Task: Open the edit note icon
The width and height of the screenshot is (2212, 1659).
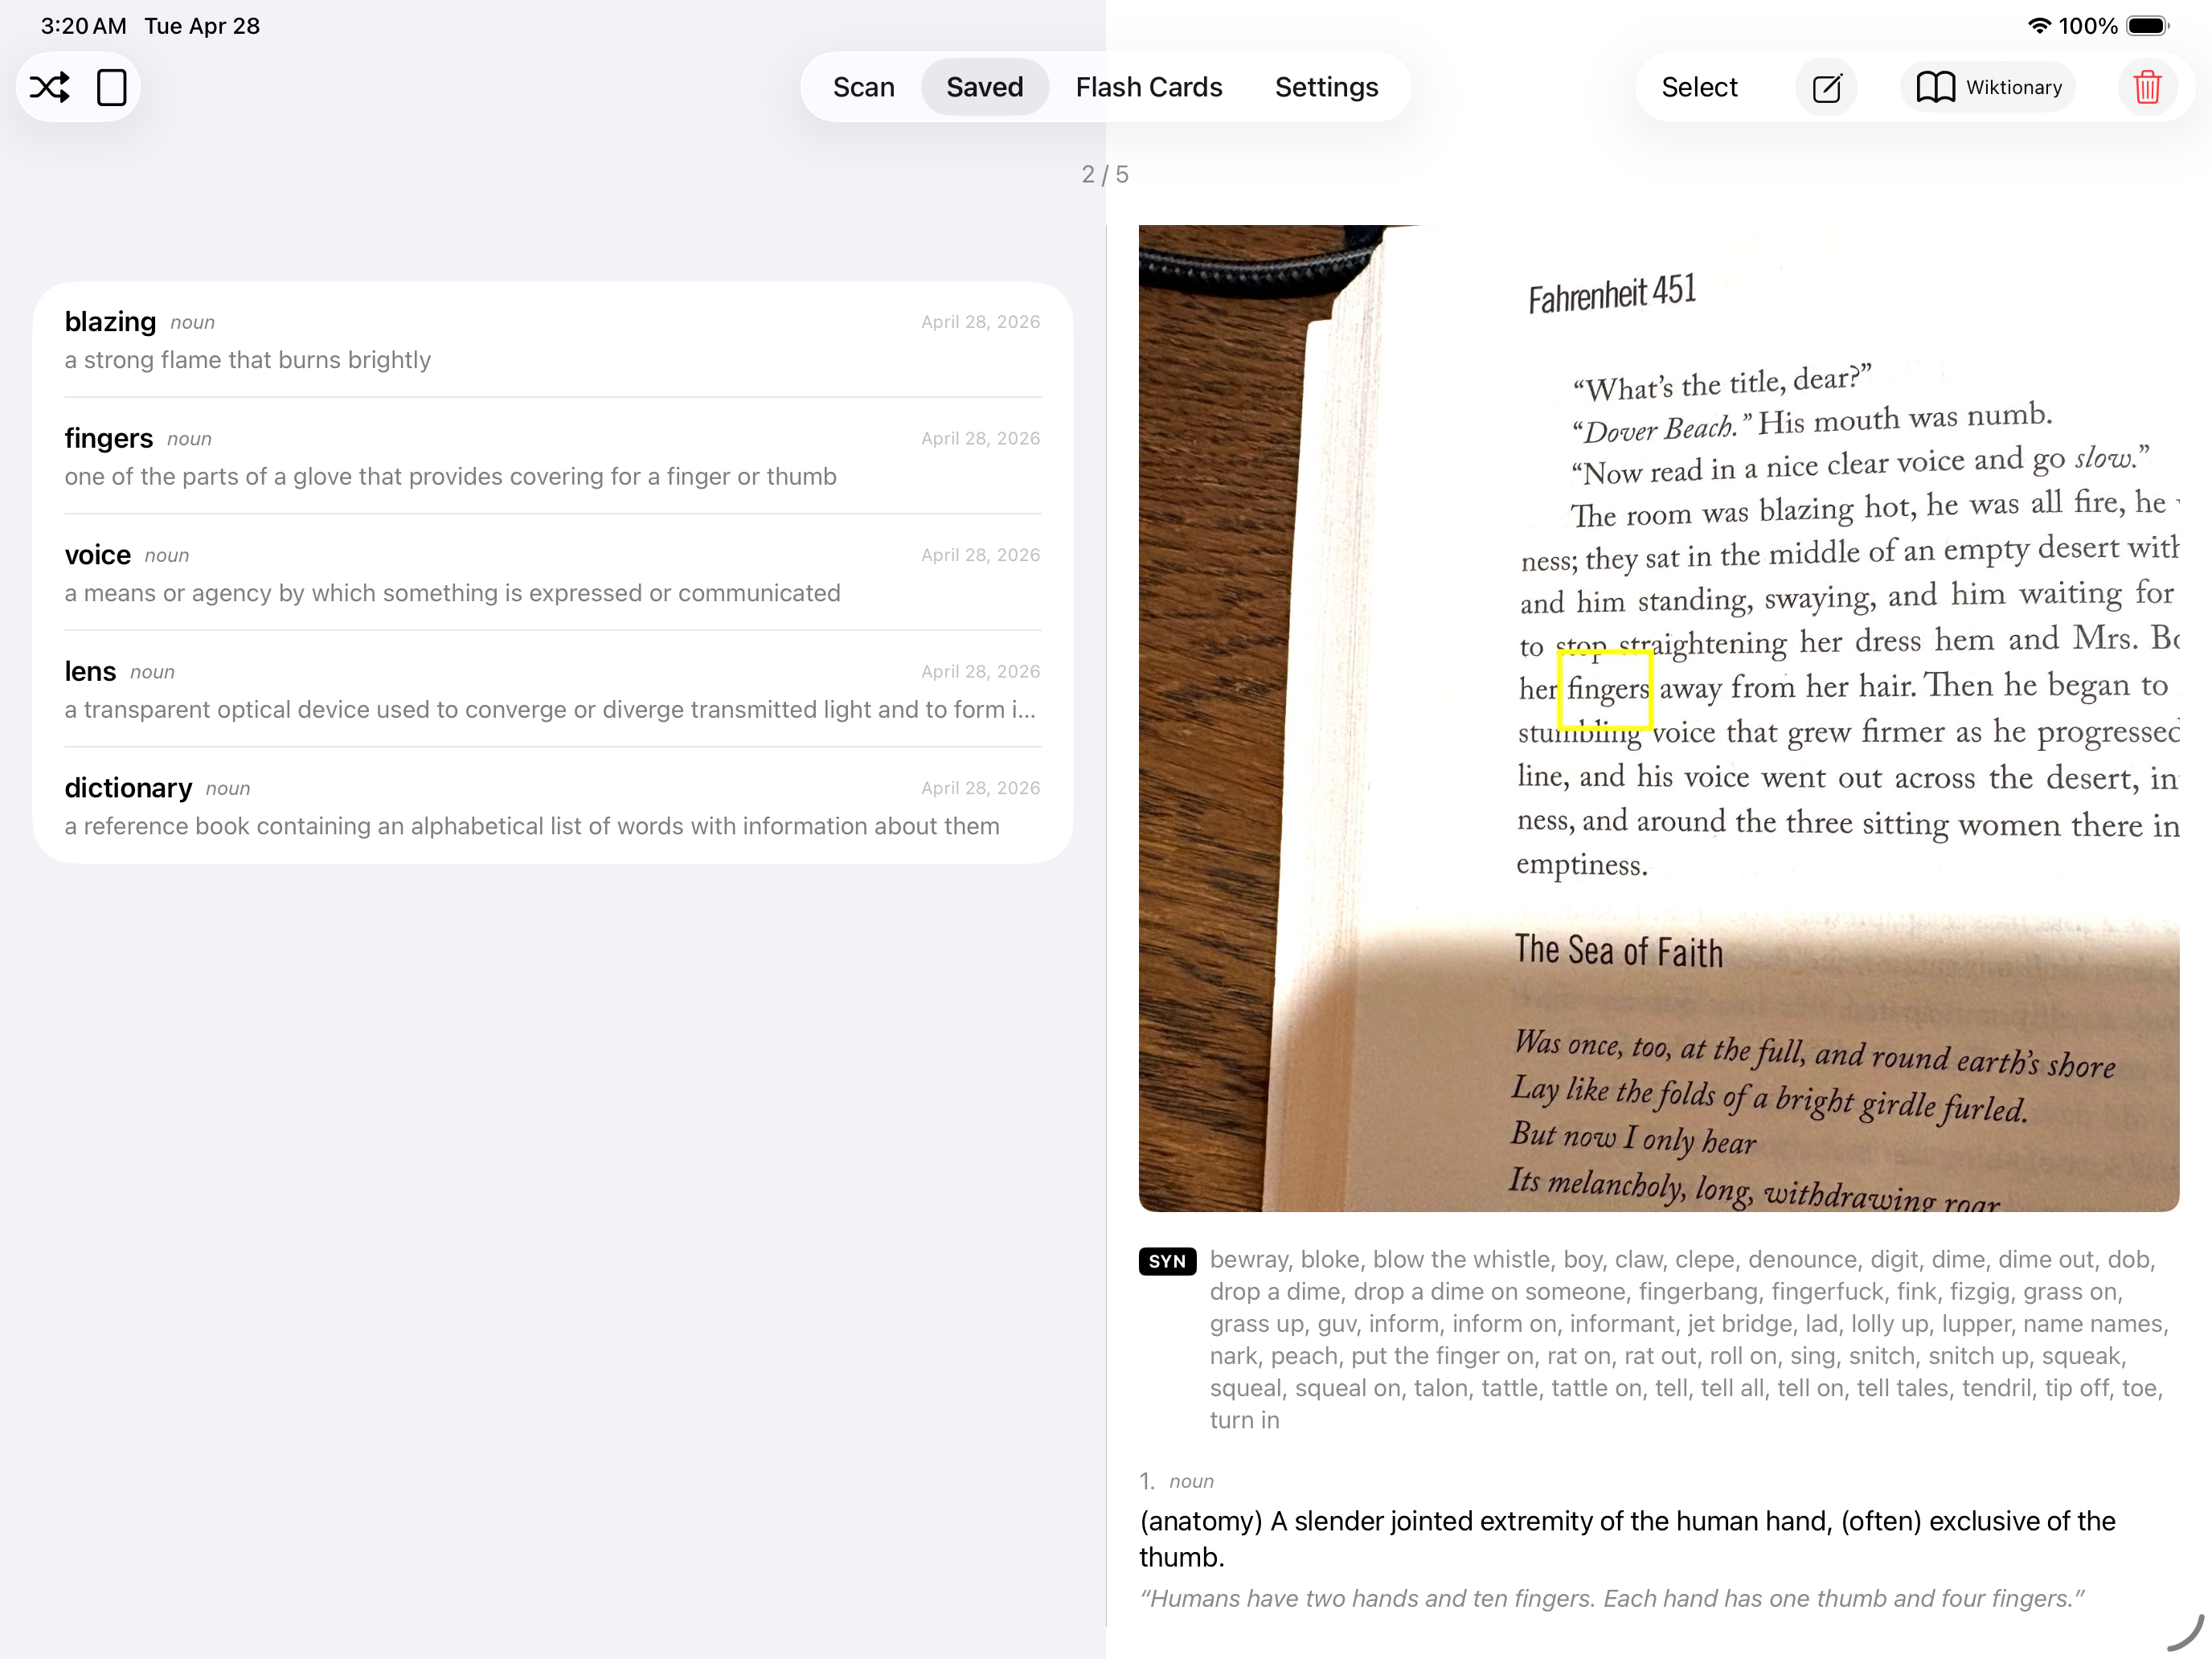Action: [1826, 88]
